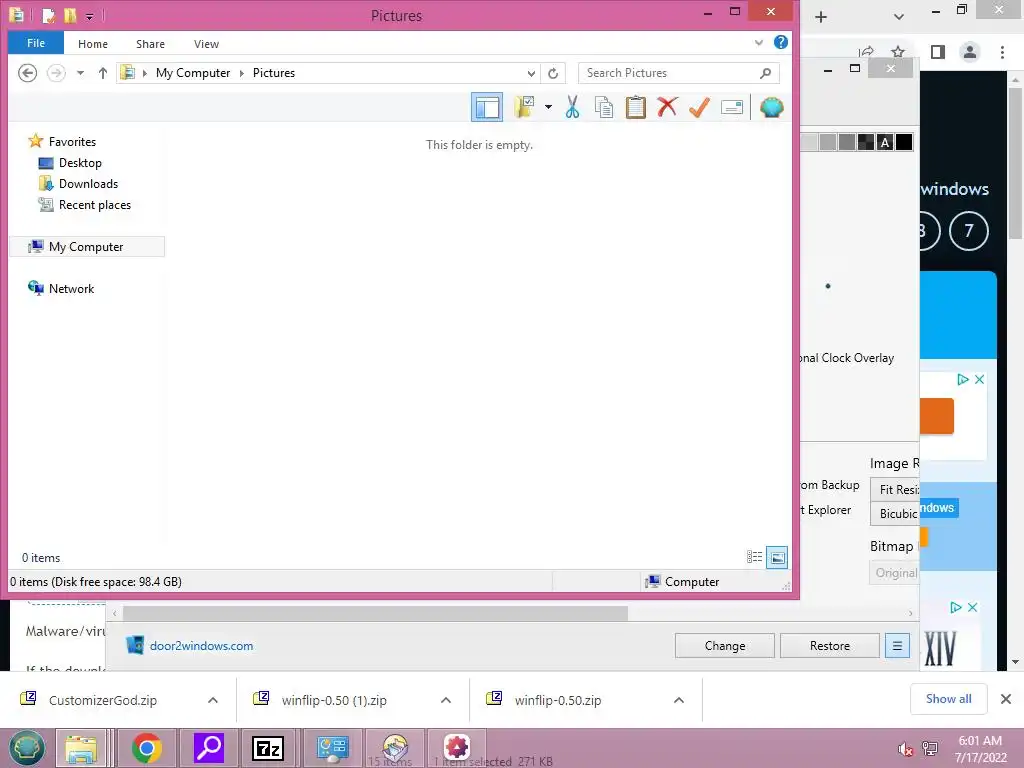1024x768 pixels.
Task: Expand the arrow after My Computer breadcrumb
Action: pos(242,73)
